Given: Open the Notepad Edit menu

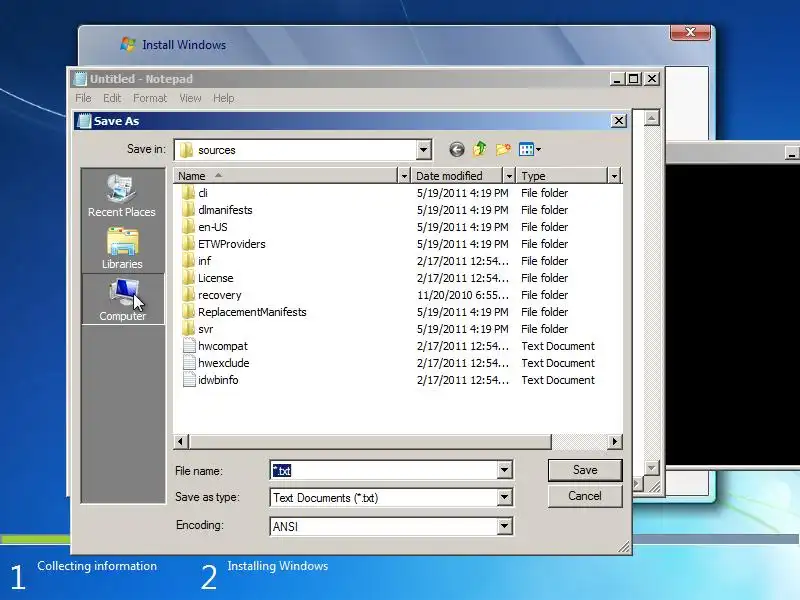Looking at the screenshot, I should click(x=112, y=98).
